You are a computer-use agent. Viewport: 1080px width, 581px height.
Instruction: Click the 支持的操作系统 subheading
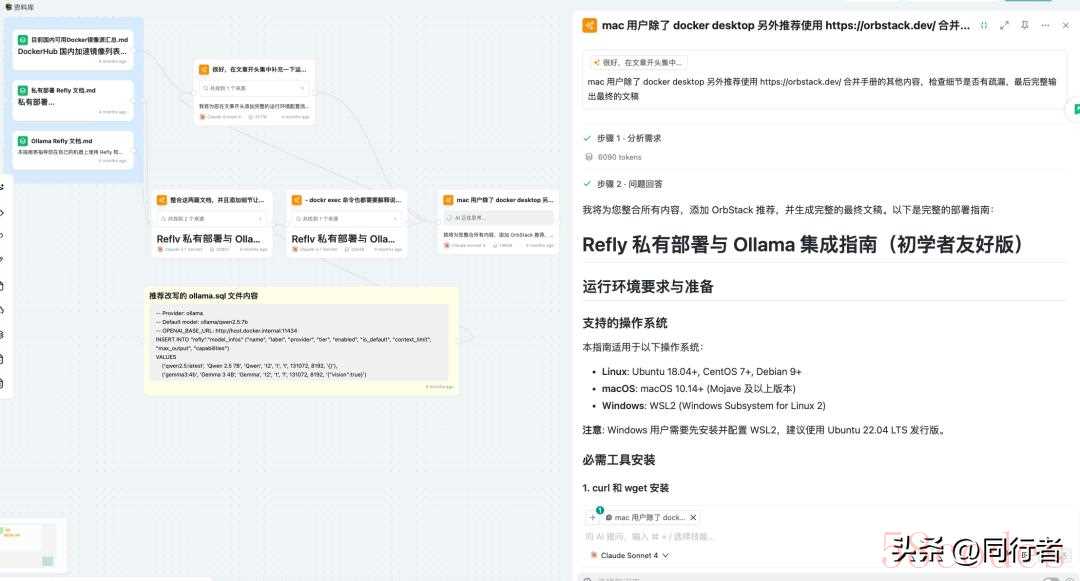pyautogui.click(x=625, y=323)
